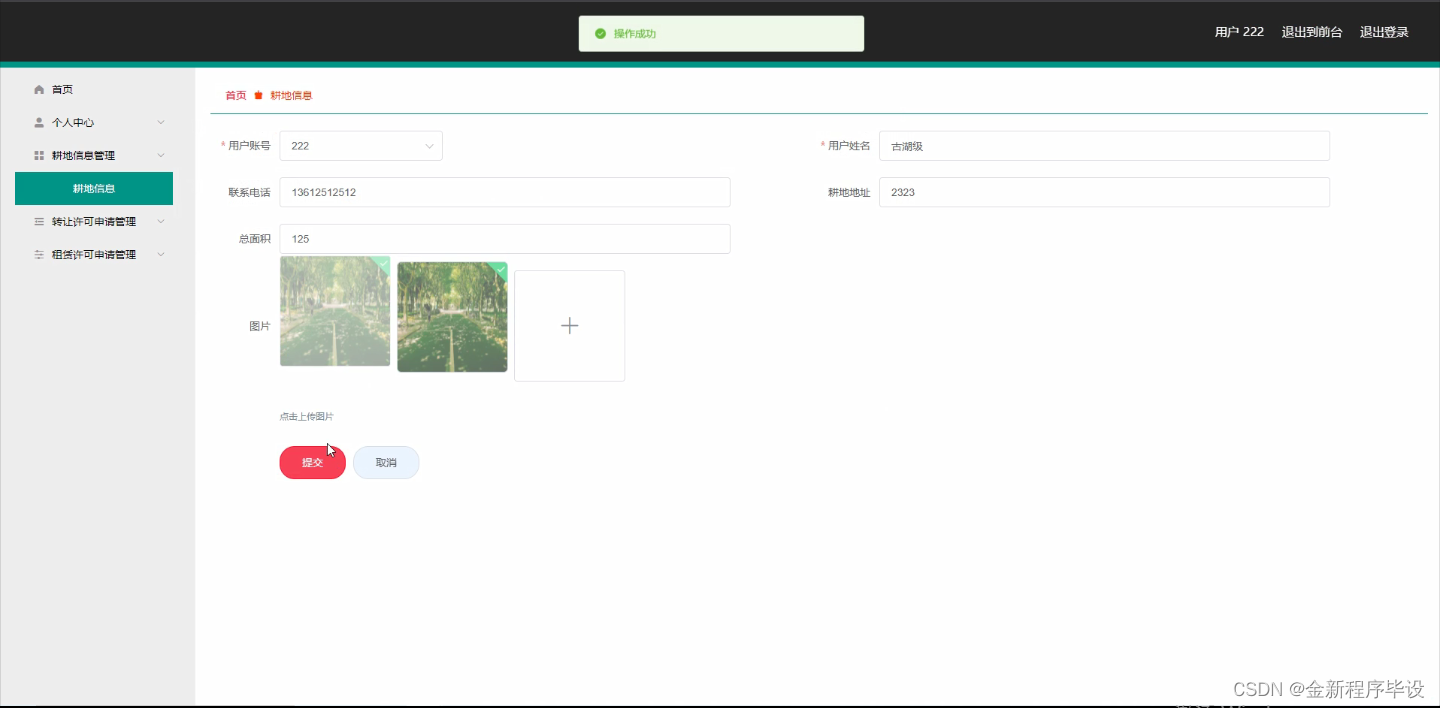This screenshot has height=708, width=1440.
Task: Click 耕地信息 in the breadcrumb
Action: [x=290, y=94]
